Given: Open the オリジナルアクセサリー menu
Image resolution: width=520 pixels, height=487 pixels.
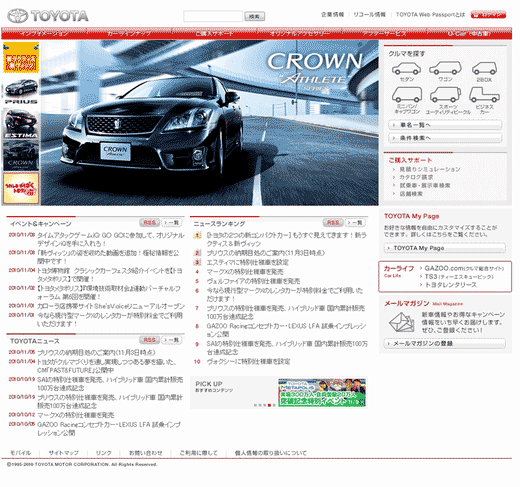Looking at the screenshot, I should [x=300, y=34].
